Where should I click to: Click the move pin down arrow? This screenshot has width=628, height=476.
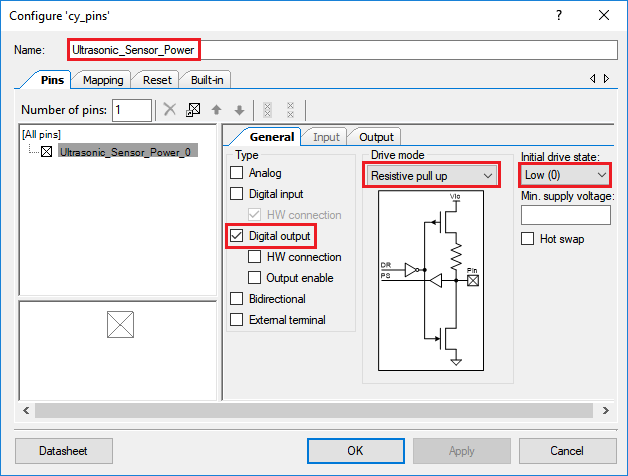pos(240,109)
